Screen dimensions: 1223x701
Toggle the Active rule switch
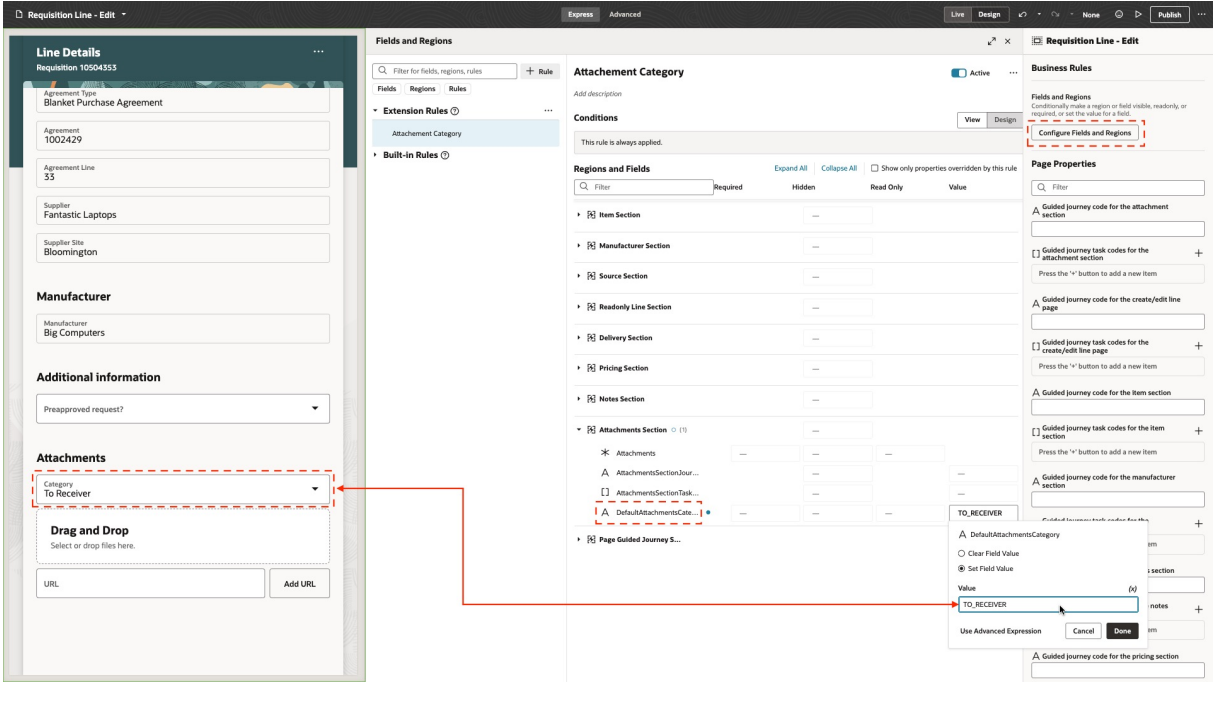958,73
